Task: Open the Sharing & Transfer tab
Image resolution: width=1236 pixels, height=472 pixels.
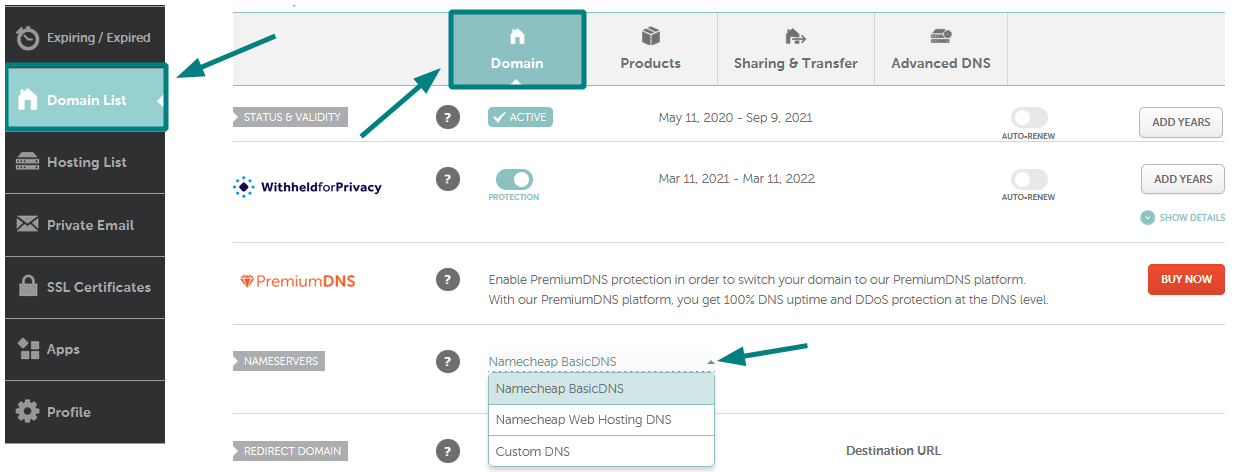Action: (x=795, y=49)
